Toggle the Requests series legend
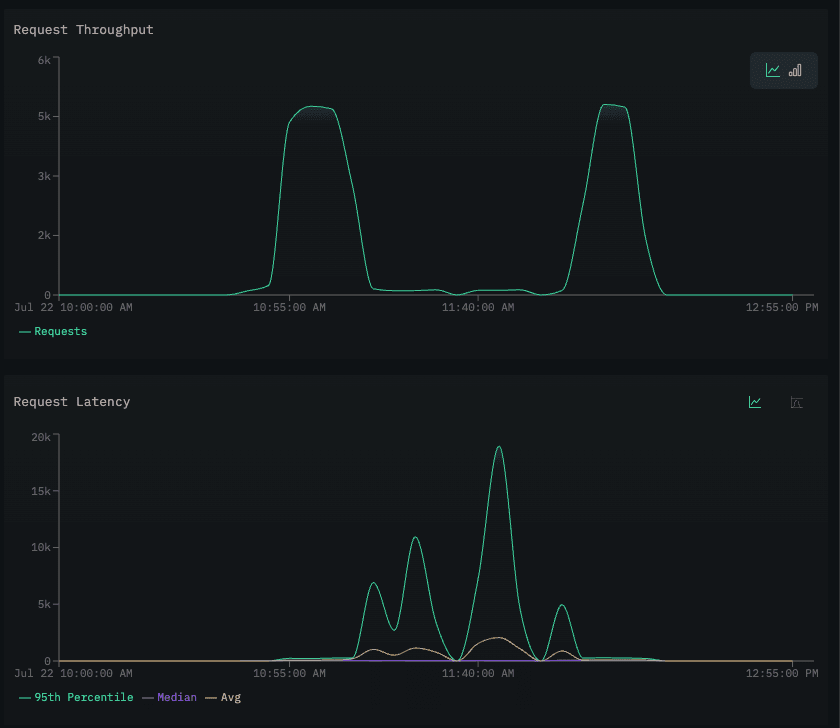Screen dimensions: 840x728 pos(53,332)
